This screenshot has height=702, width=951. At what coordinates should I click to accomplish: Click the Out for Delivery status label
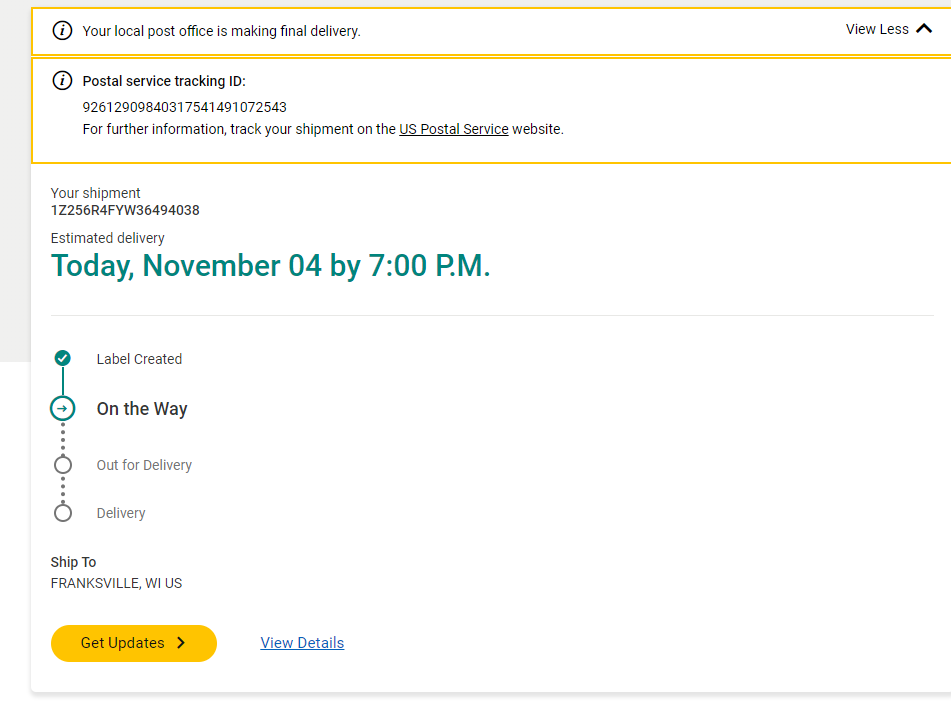(144, 465)
